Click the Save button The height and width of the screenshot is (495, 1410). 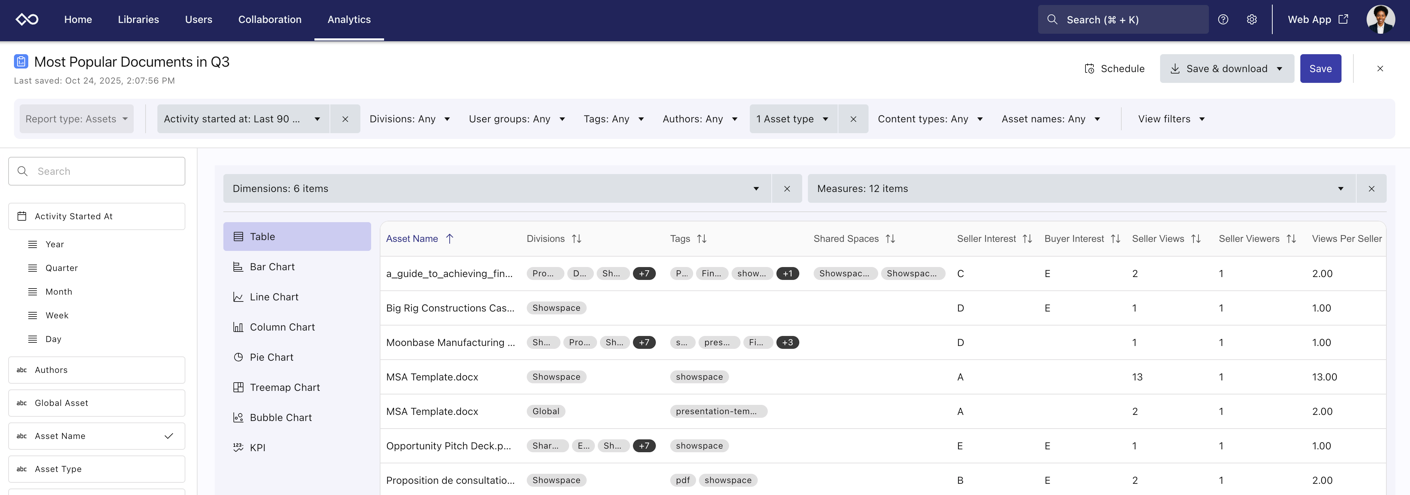click(x=1320, y=69)
